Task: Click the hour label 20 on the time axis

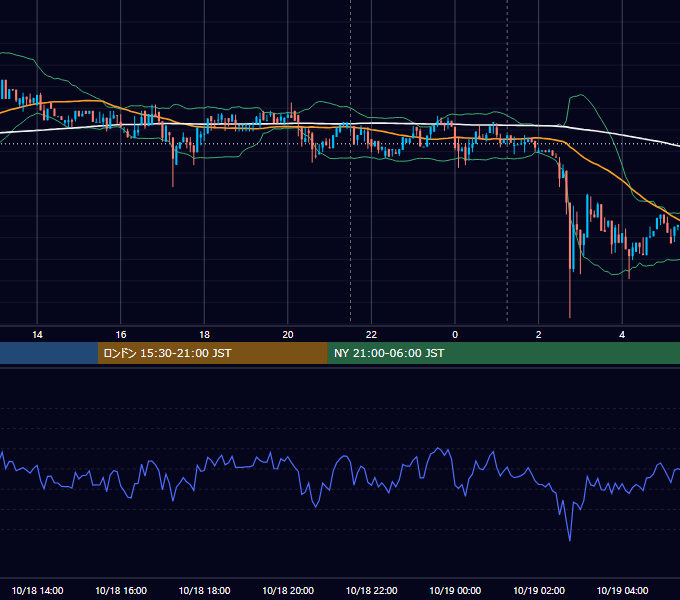Action: tap(288, 335)
